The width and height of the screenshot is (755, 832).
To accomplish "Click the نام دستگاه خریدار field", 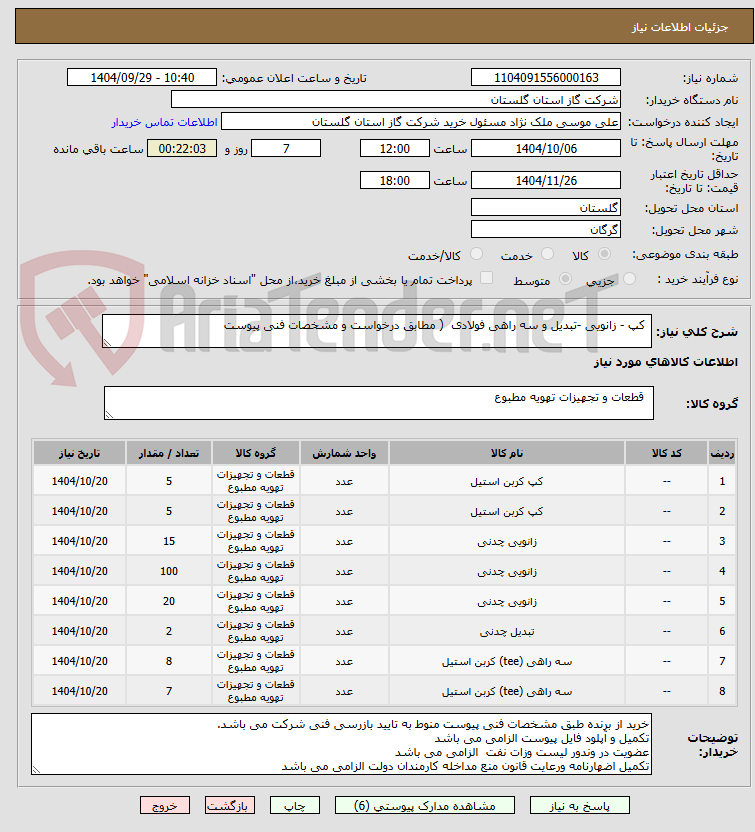I will [396, 100].
